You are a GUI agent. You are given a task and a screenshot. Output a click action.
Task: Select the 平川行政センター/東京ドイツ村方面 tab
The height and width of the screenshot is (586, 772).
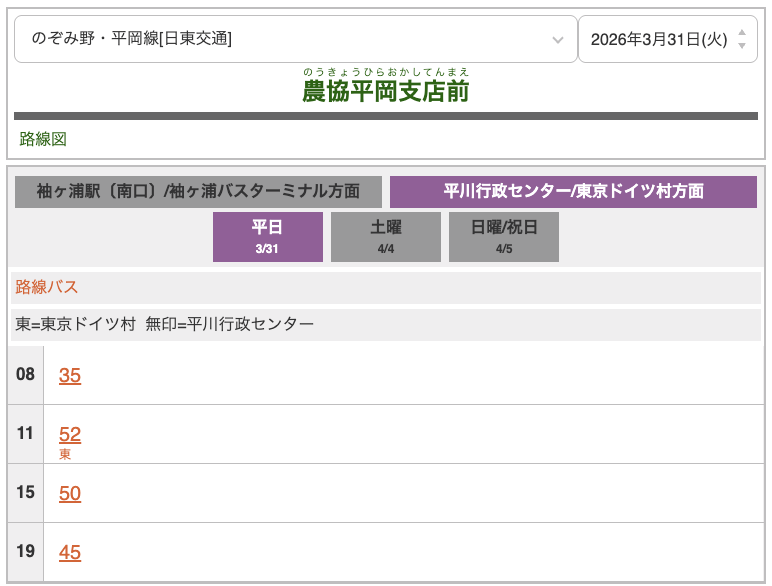573,191
